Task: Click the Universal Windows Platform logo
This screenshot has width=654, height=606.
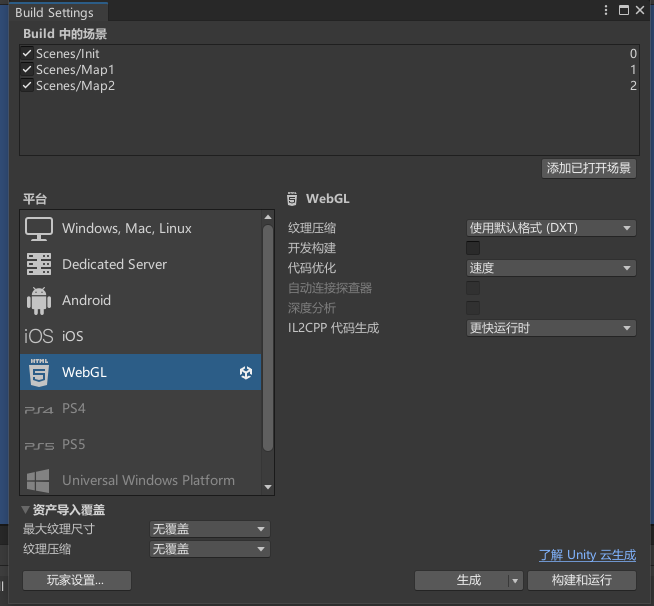Action: [x=38, y=481]
